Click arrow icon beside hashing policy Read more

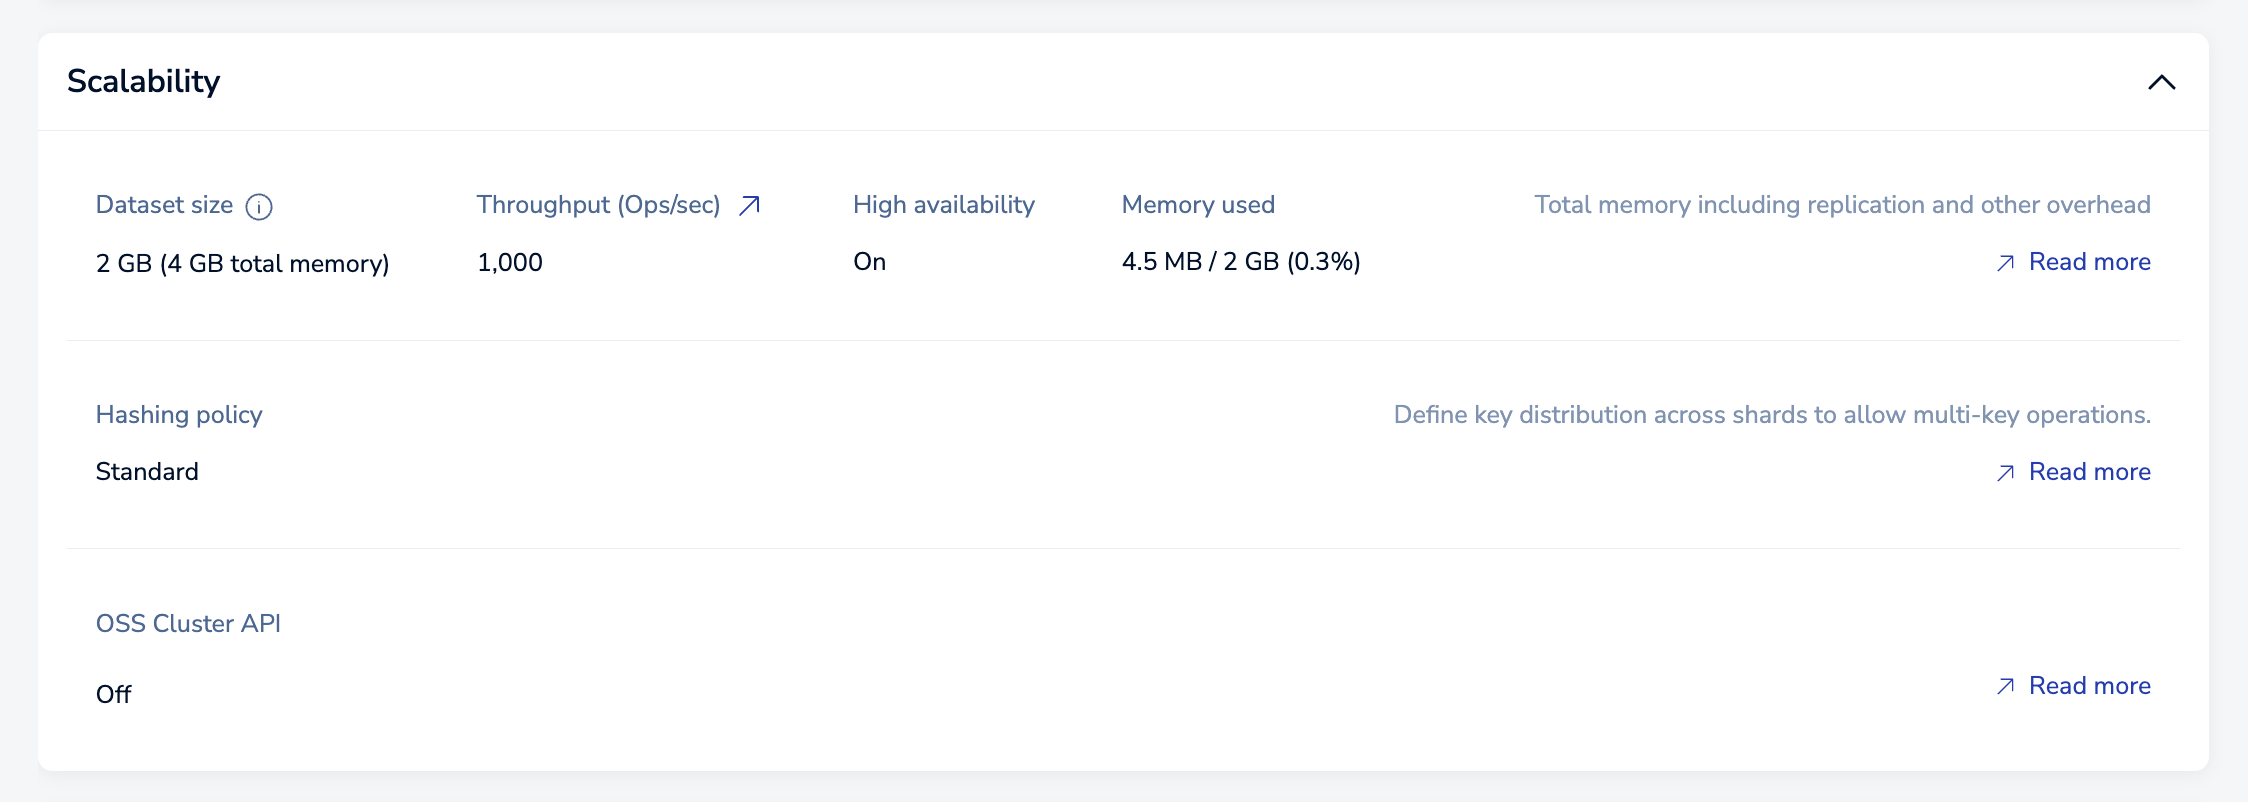[x=2005, y=473]
